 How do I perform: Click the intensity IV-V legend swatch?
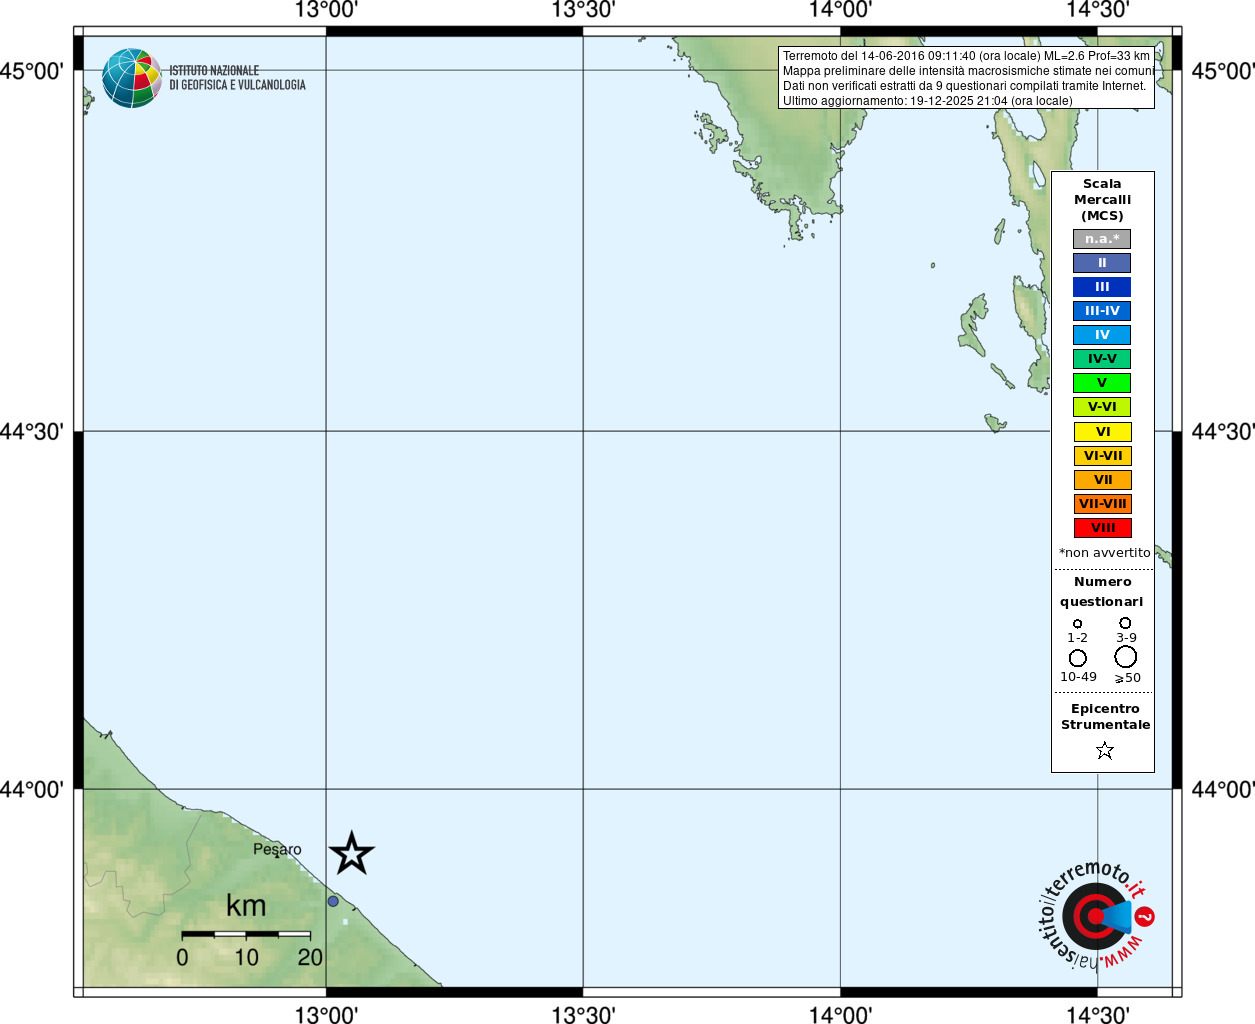[x=1102, y=359]
